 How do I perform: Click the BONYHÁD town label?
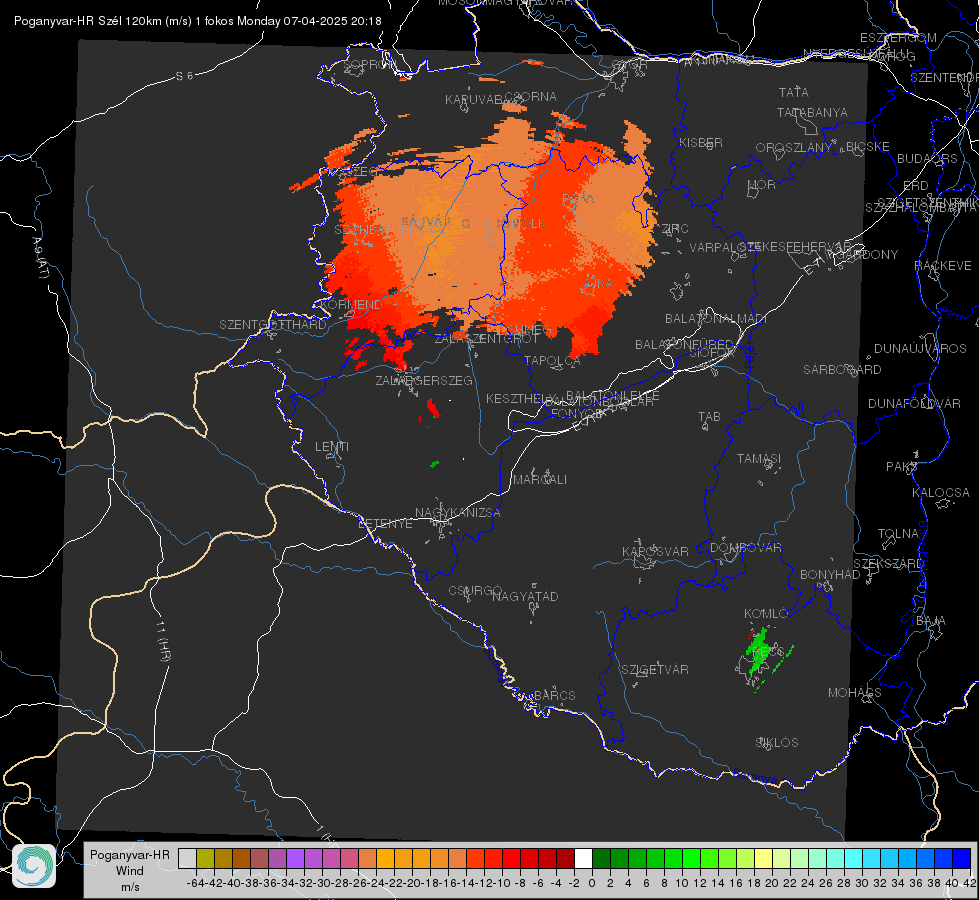pos(830,575)
